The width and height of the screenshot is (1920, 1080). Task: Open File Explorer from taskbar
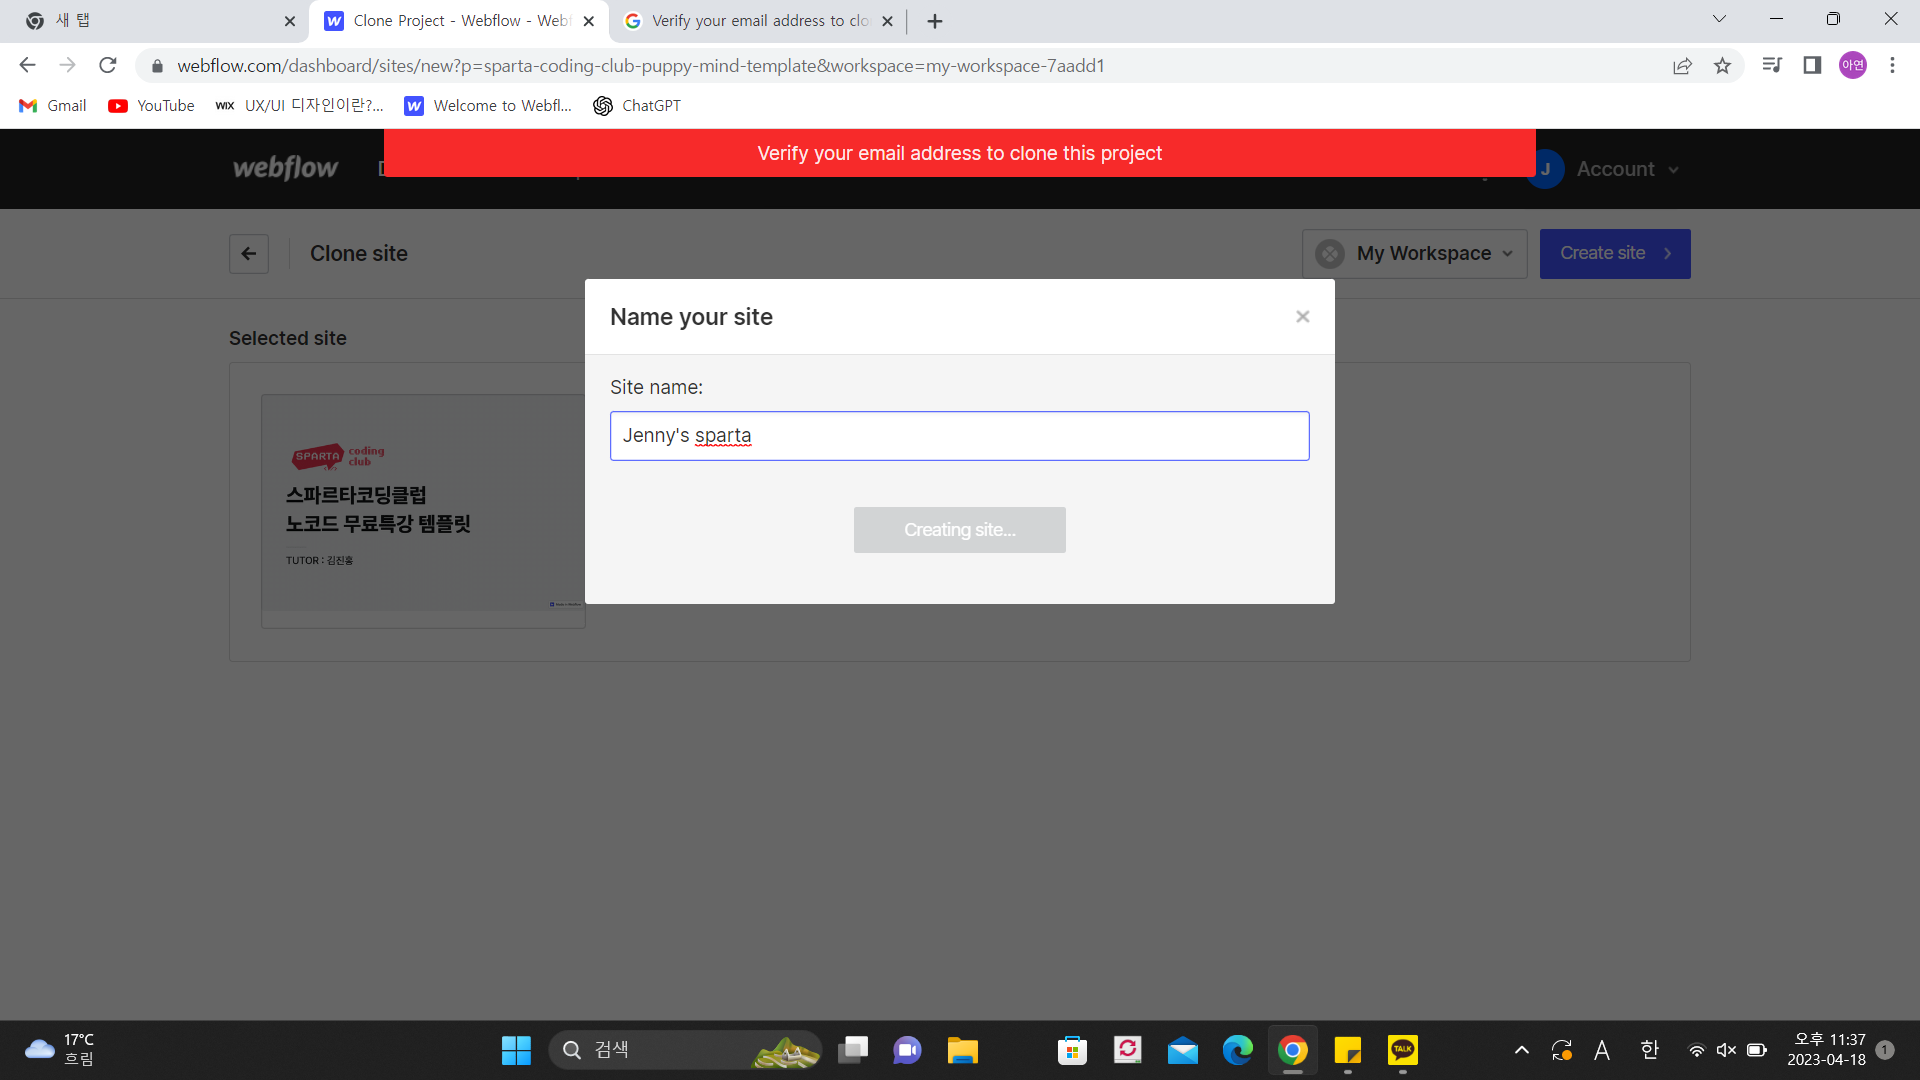coord(962,1050)
